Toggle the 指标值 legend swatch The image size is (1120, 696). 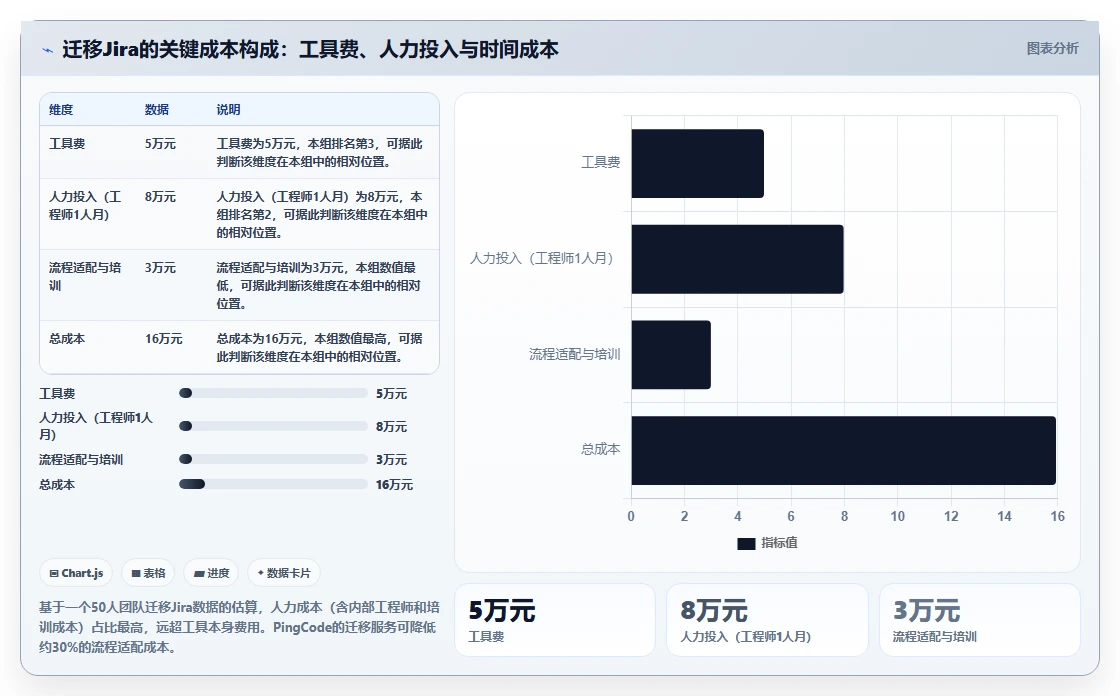746,544
